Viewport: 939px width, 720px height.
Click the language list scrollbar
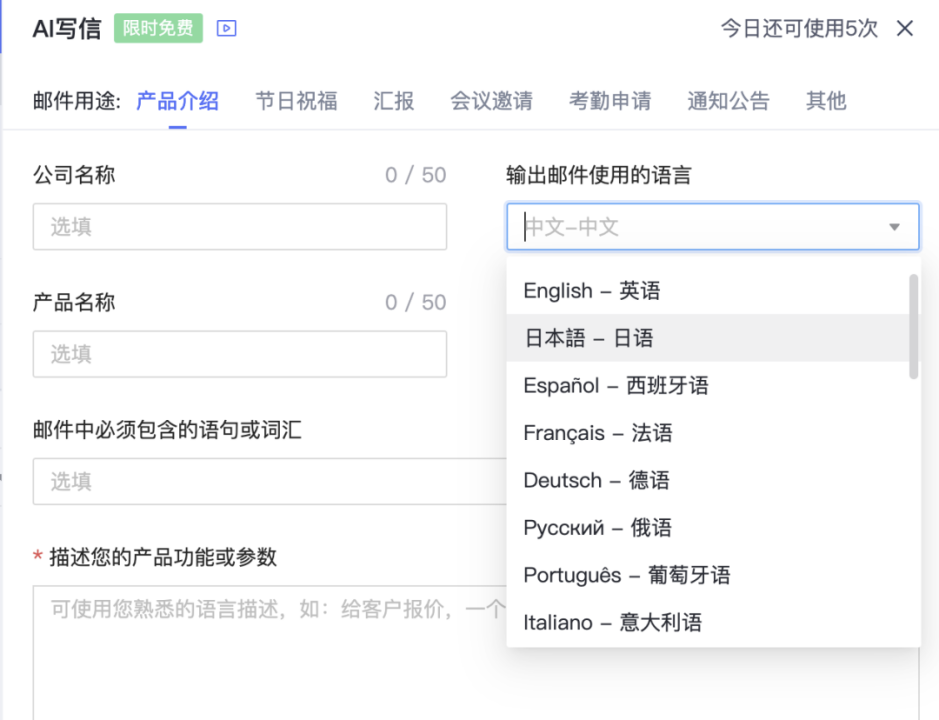[913, 327]
